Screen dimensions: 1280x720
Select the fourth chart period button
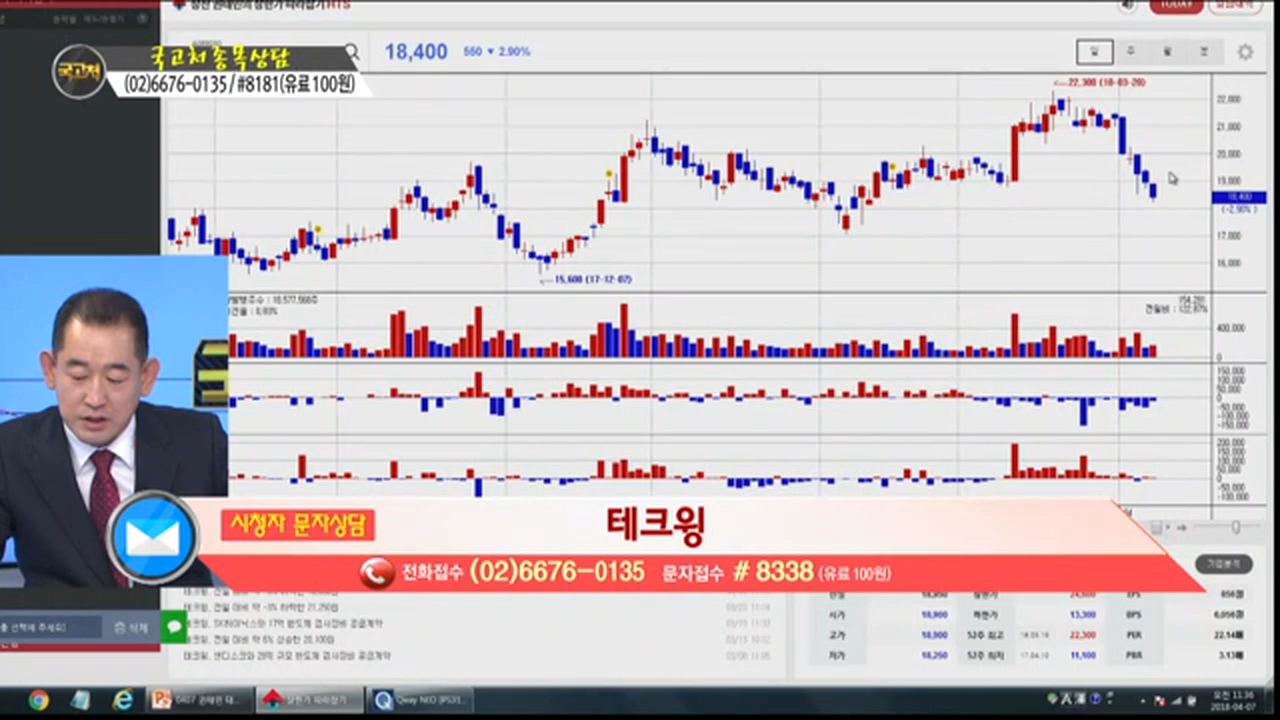tap(1204, 51)
